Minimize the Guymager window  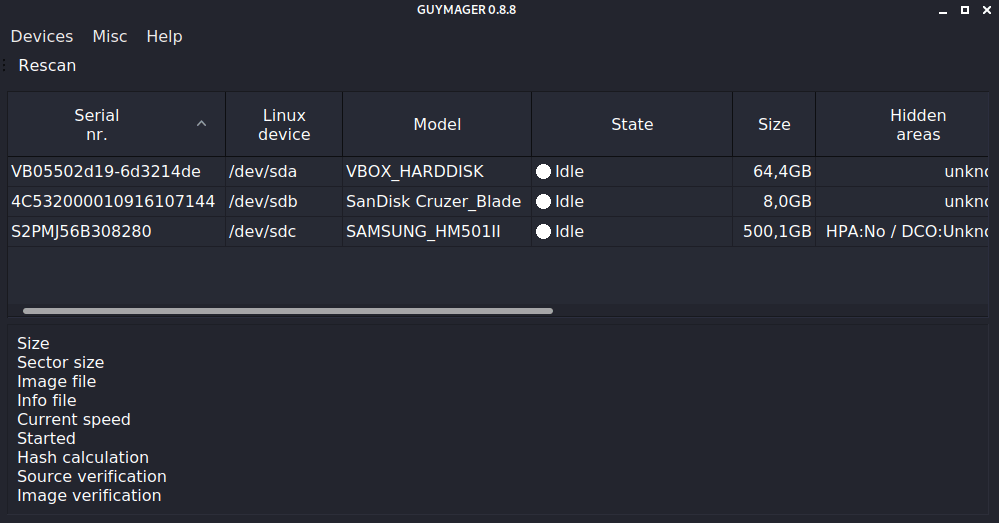942,10
